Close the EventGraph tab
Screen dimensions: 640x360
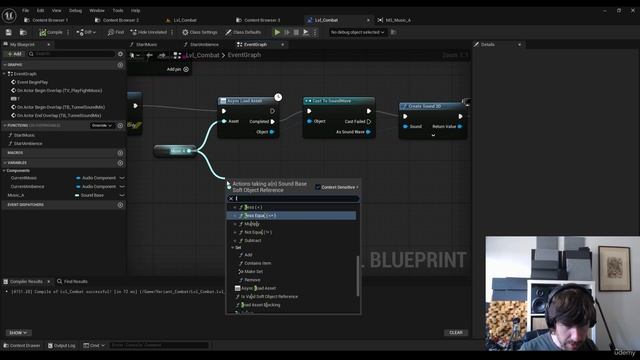pyautogui.click(x=282, y=44)
